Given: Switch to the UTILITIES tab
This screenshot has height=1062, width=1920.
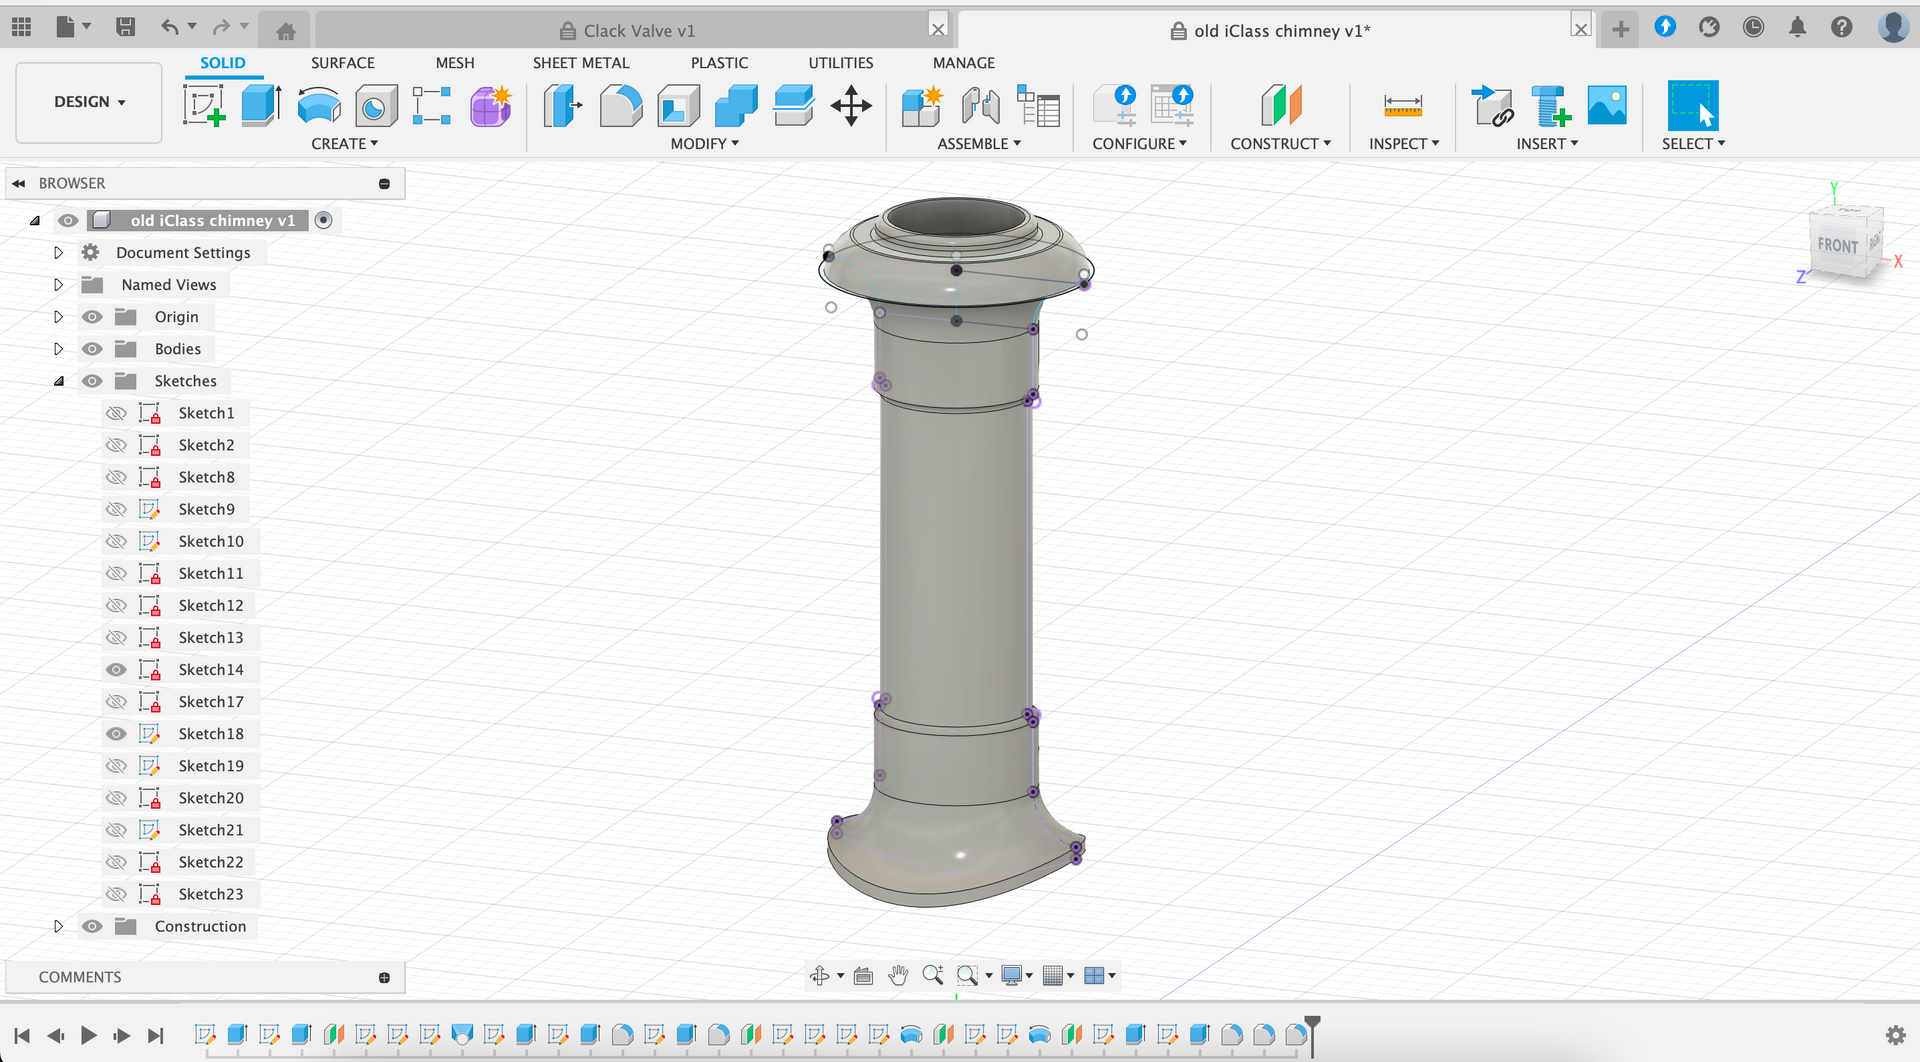Looking at the screenshot, I should pyautogui.click(x=841, y=63).
